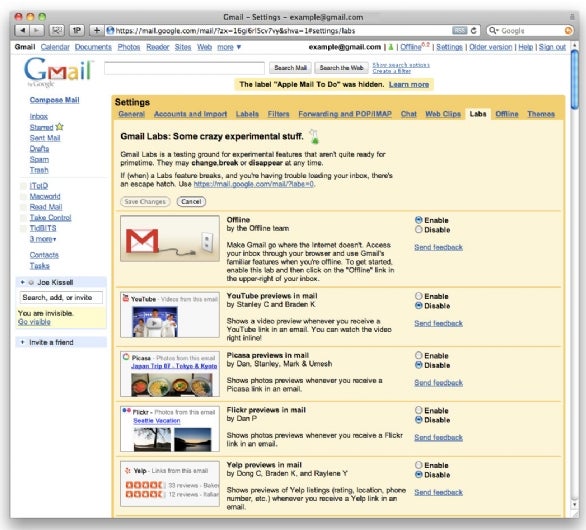This screenshot has height=530, width=586.
Task: Click the Go visible link
Action: point(34,322)
